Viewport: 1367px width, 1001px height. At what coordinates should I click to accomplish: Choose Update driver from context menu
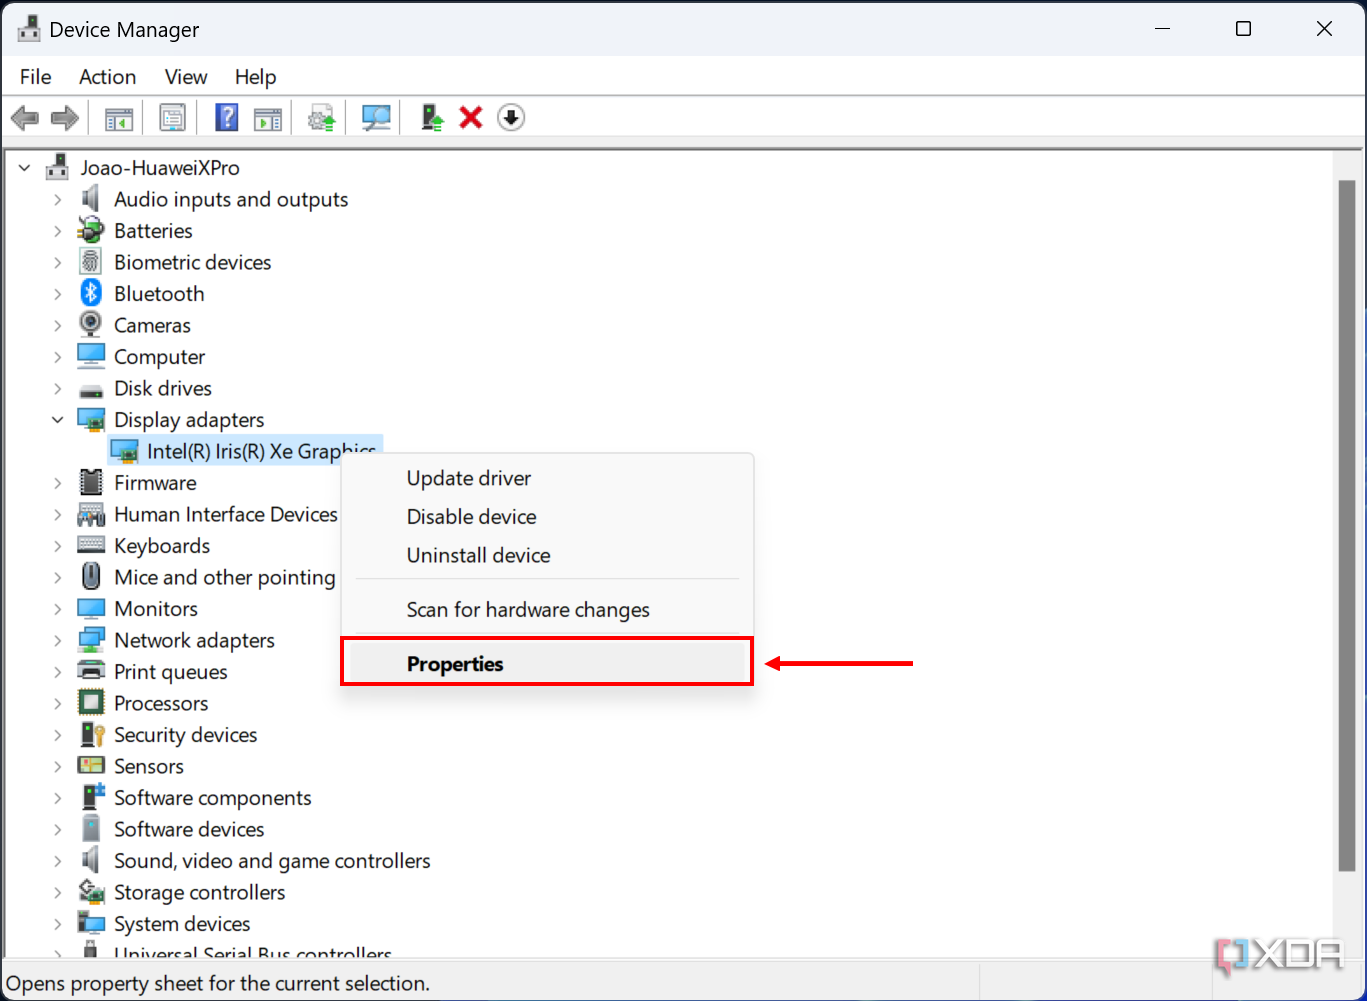click(x=547, y=478)
